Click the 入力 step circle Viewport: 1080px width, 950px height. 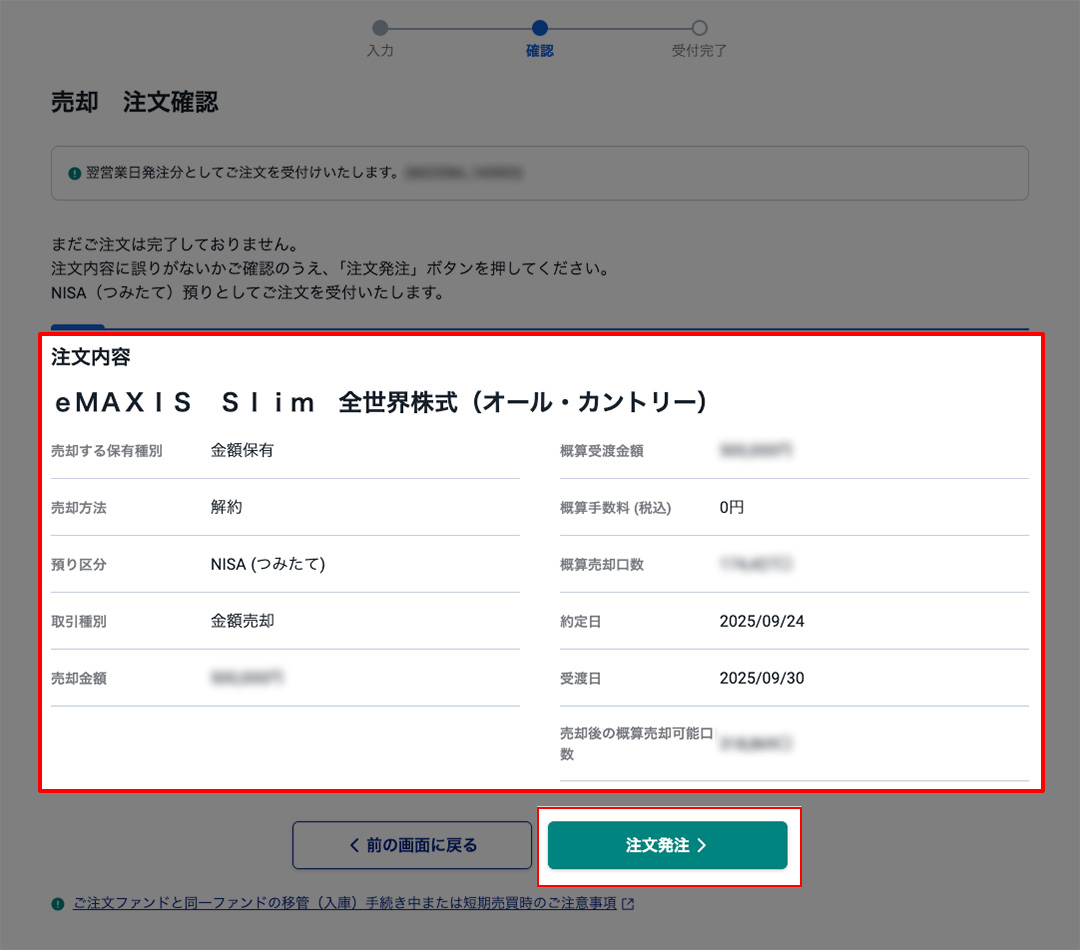tap(380, 28)
